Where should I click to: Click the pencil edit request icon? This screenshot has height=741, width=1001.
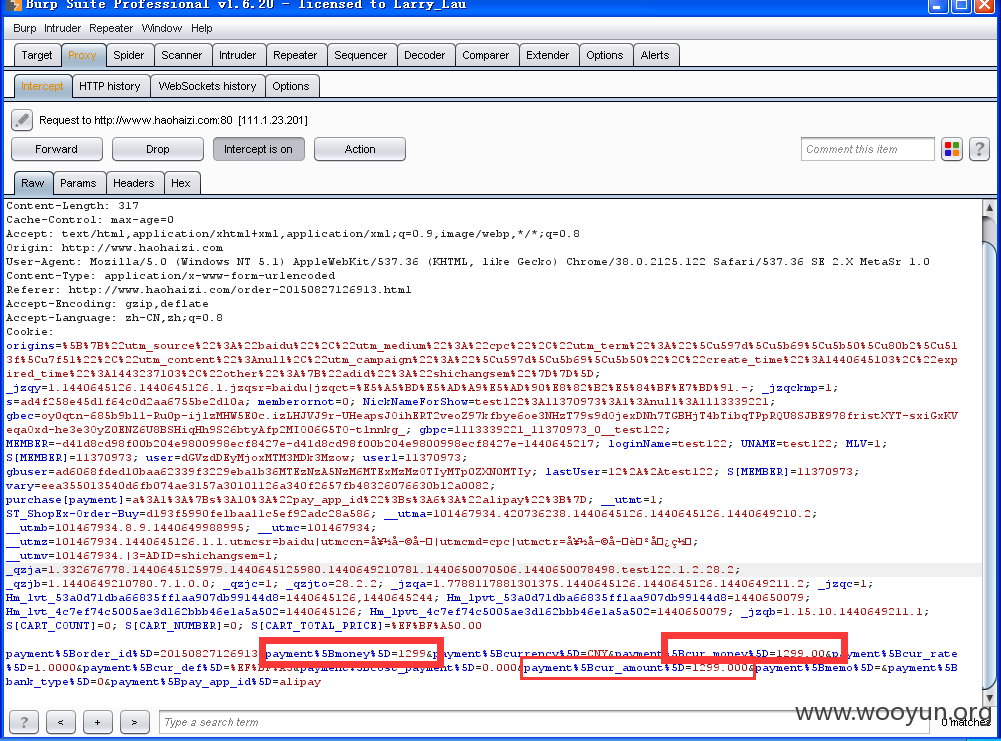point(22,120)
